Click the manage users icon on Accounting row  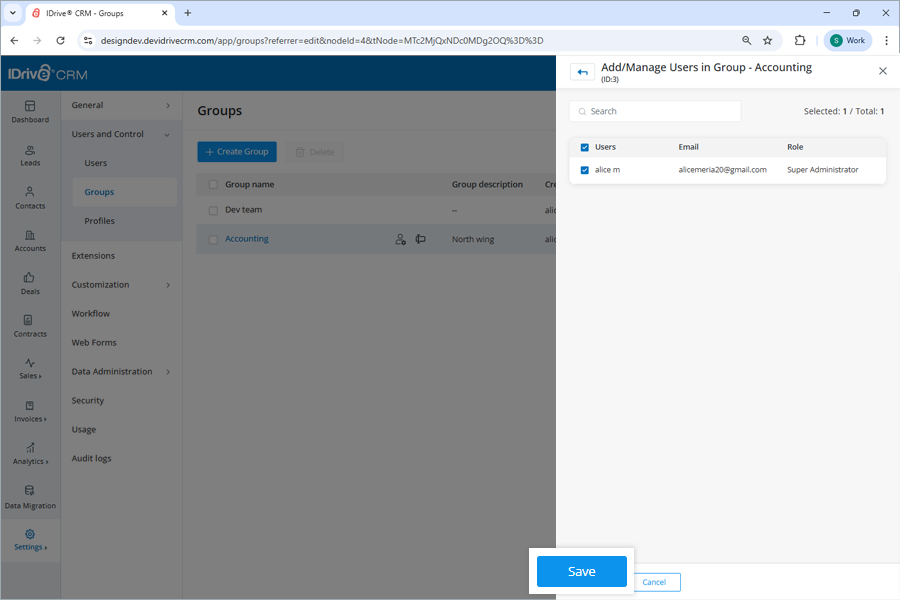tap(400, 239)
